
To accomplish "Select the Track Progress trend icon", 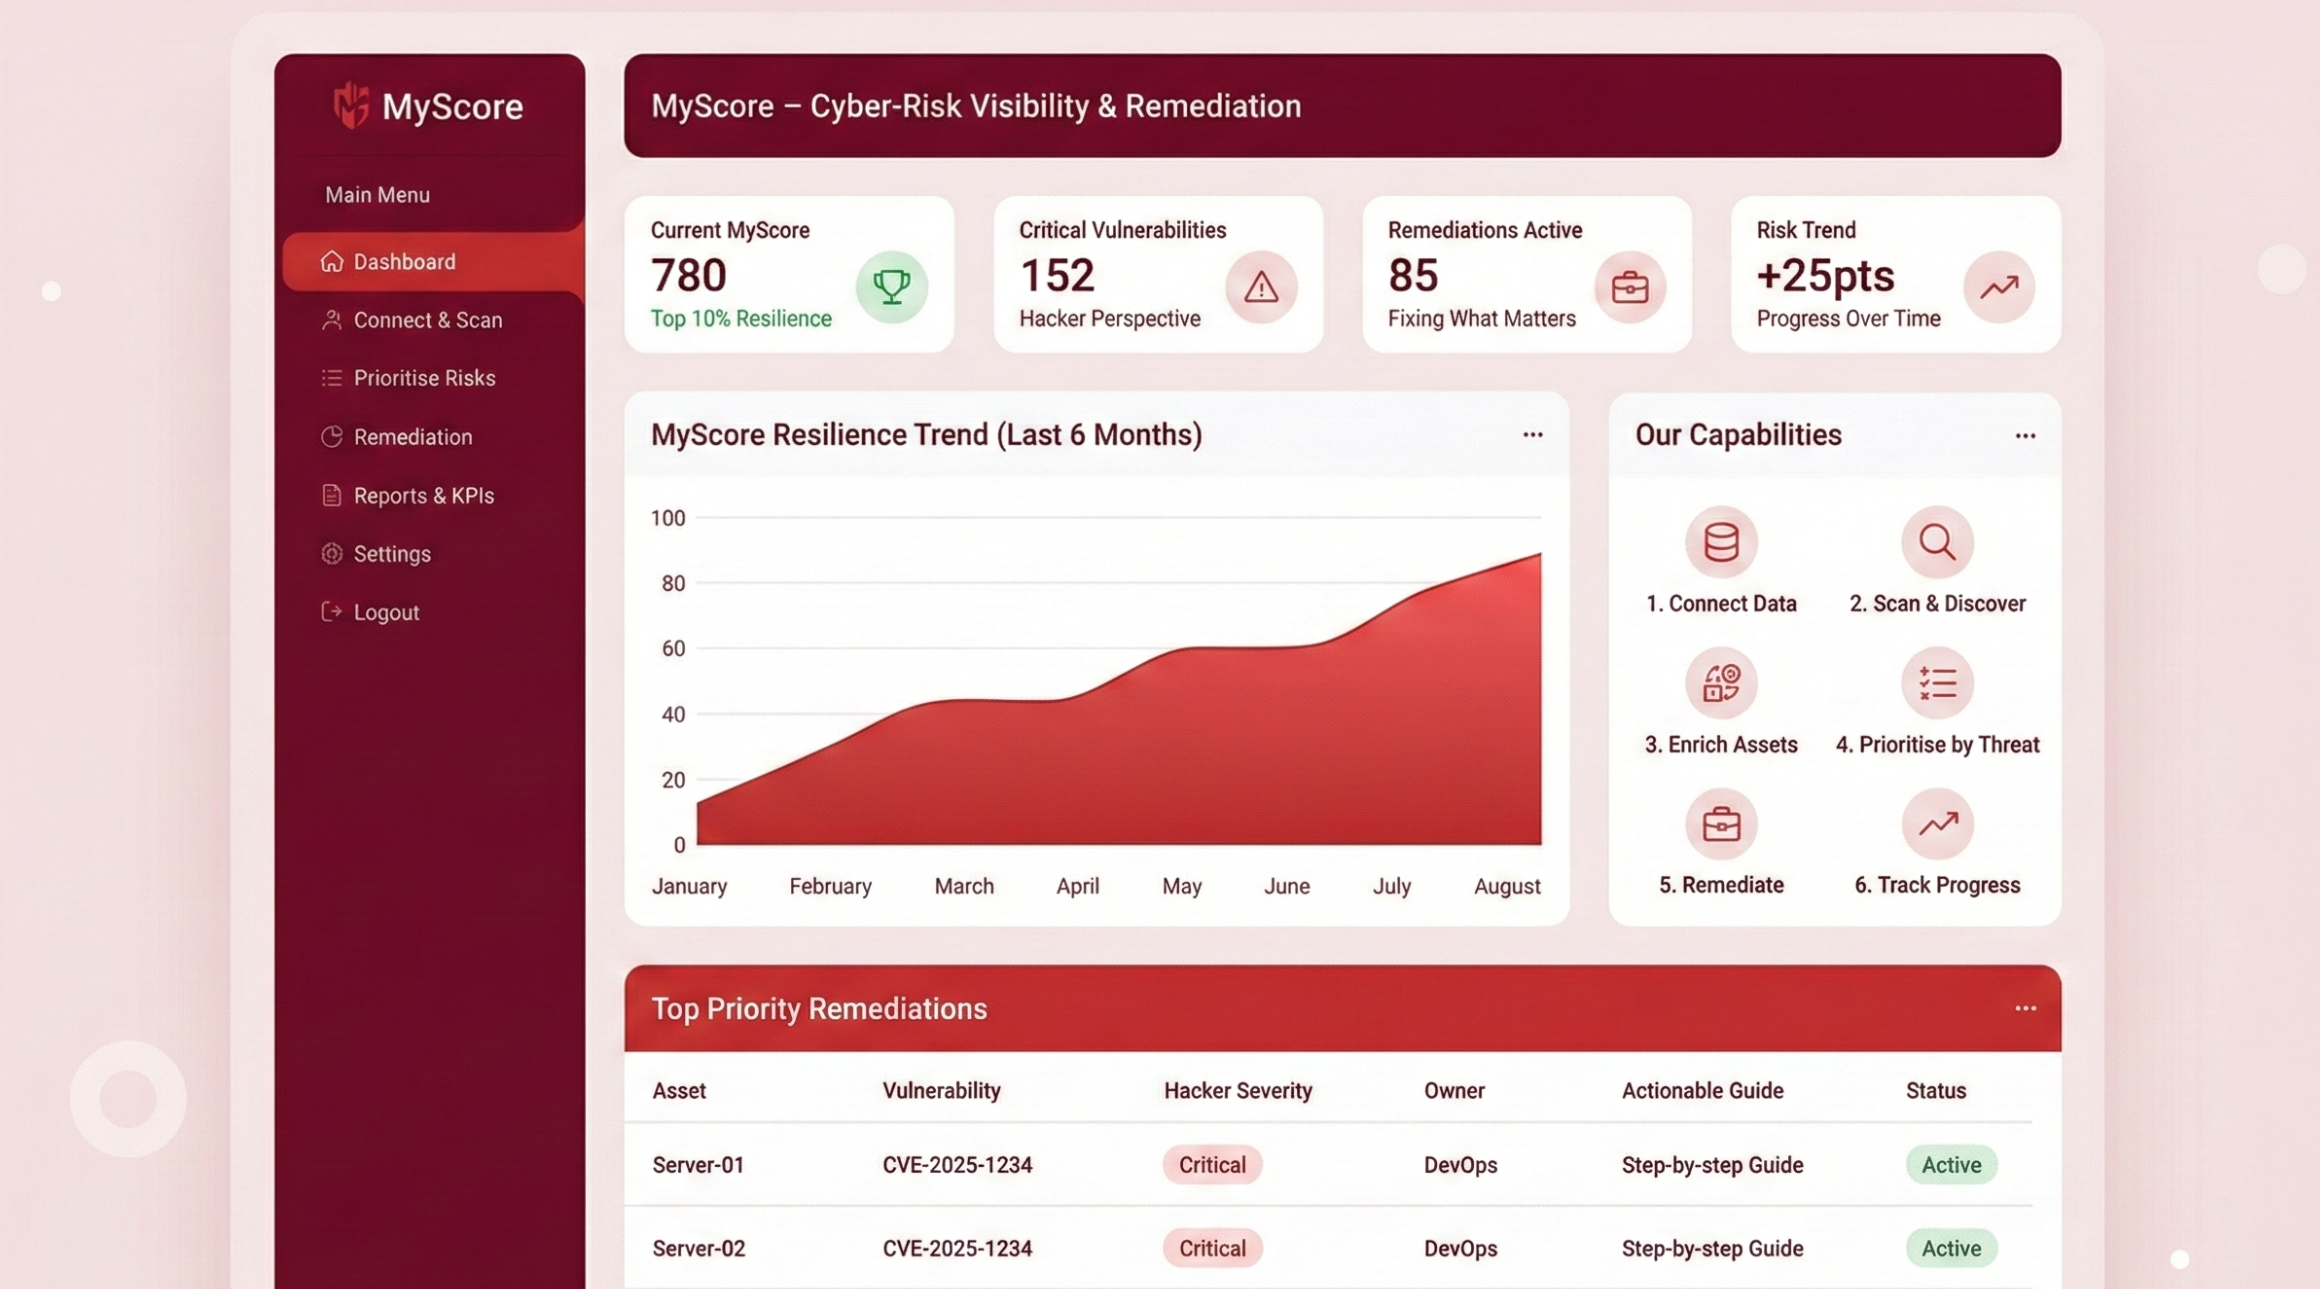I will tap(1937, 823).
